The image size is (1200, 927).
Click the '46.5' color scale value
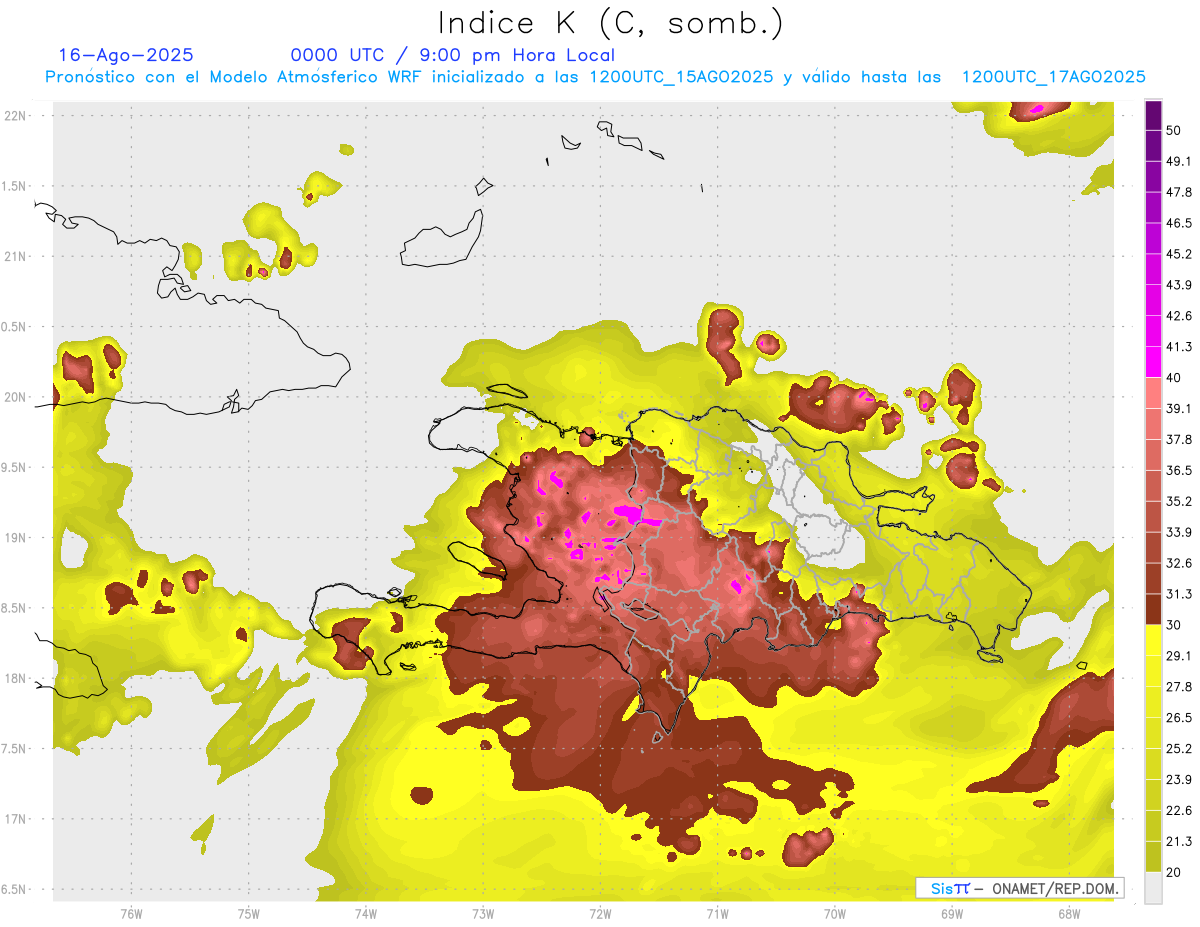(x=1179, y=223)
